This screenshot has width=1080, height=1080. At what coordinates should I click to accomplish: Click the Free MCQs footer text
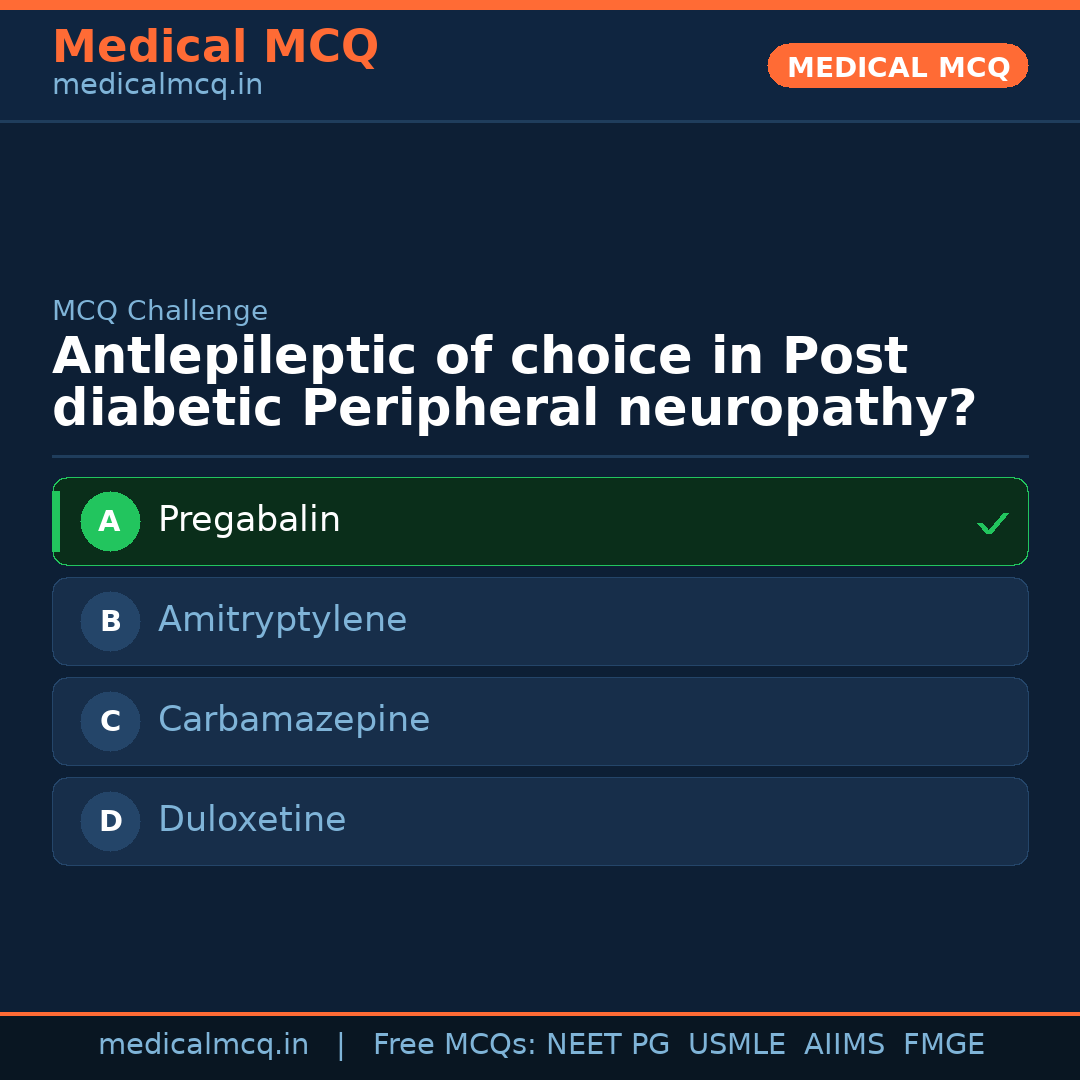(x=455, y=1045)
